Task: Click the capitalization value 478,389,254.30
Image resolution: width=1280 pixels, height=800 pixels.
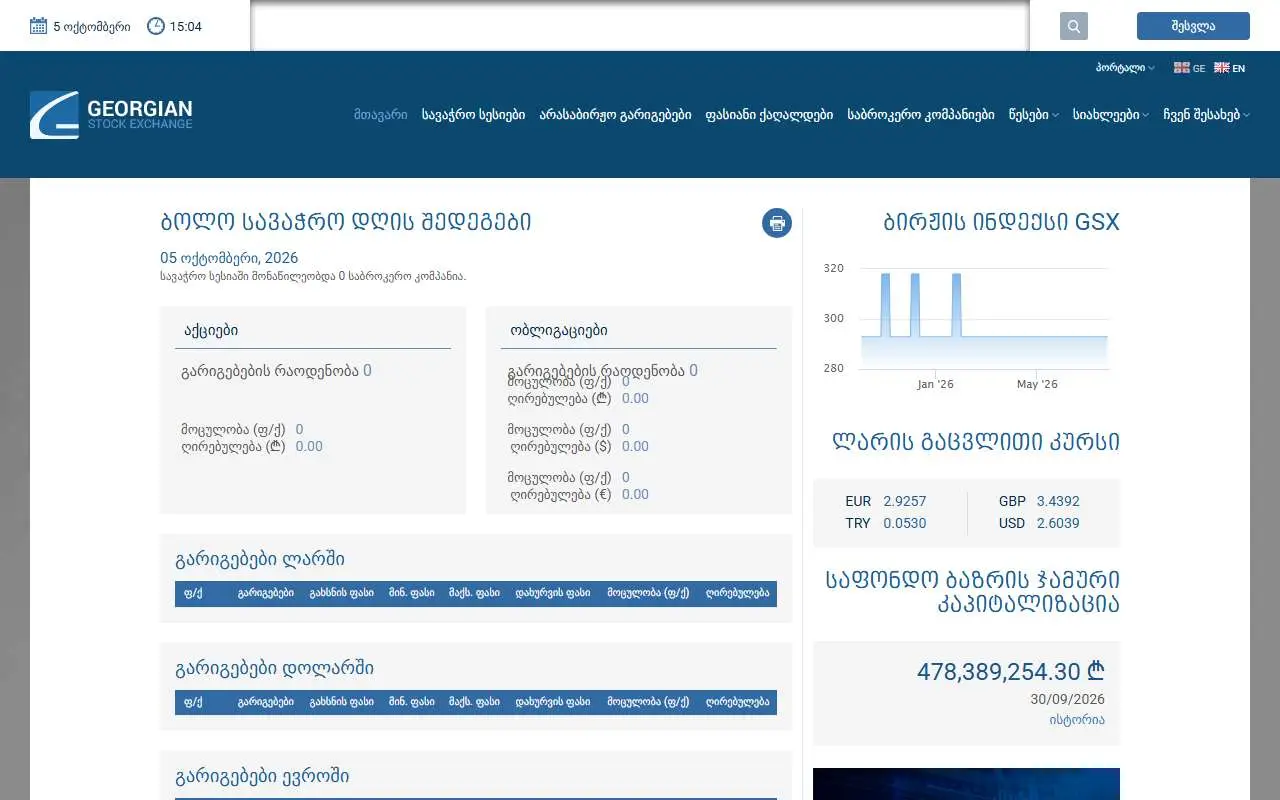Action: pyautogui.click(x=1011, y=672)
